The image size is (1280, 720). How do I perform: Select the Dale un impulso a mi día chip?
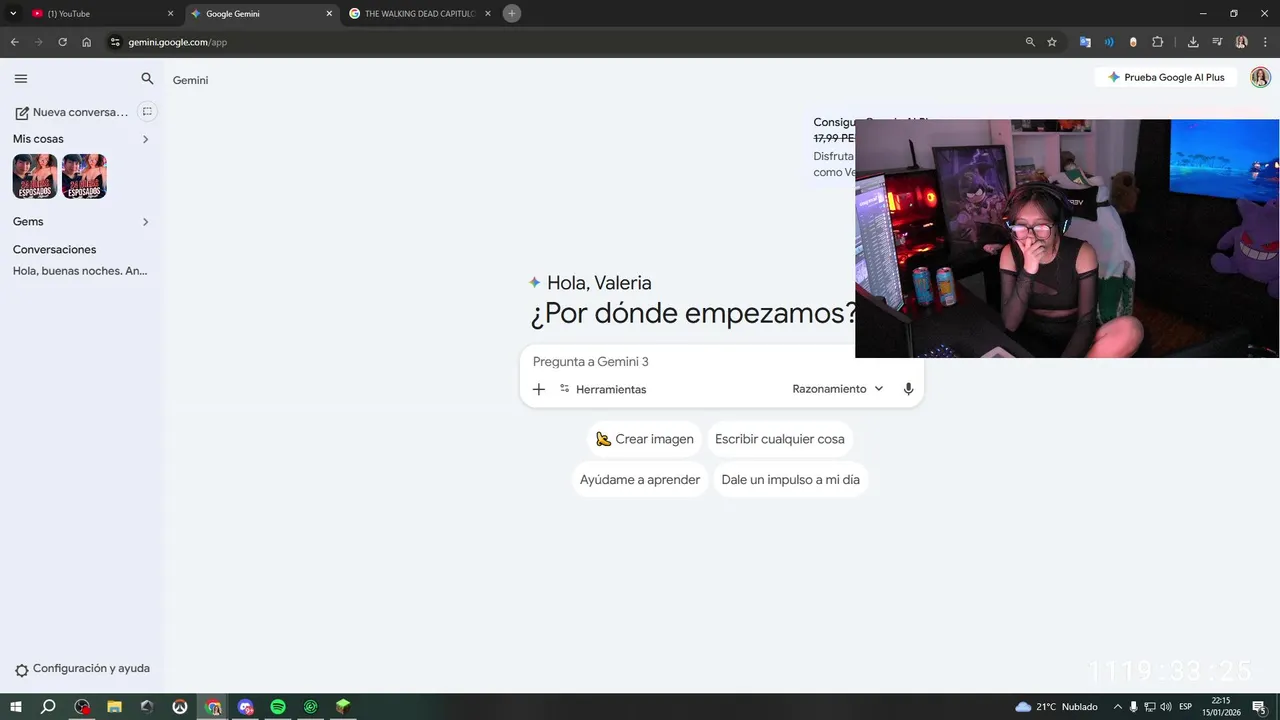point(790,480)
